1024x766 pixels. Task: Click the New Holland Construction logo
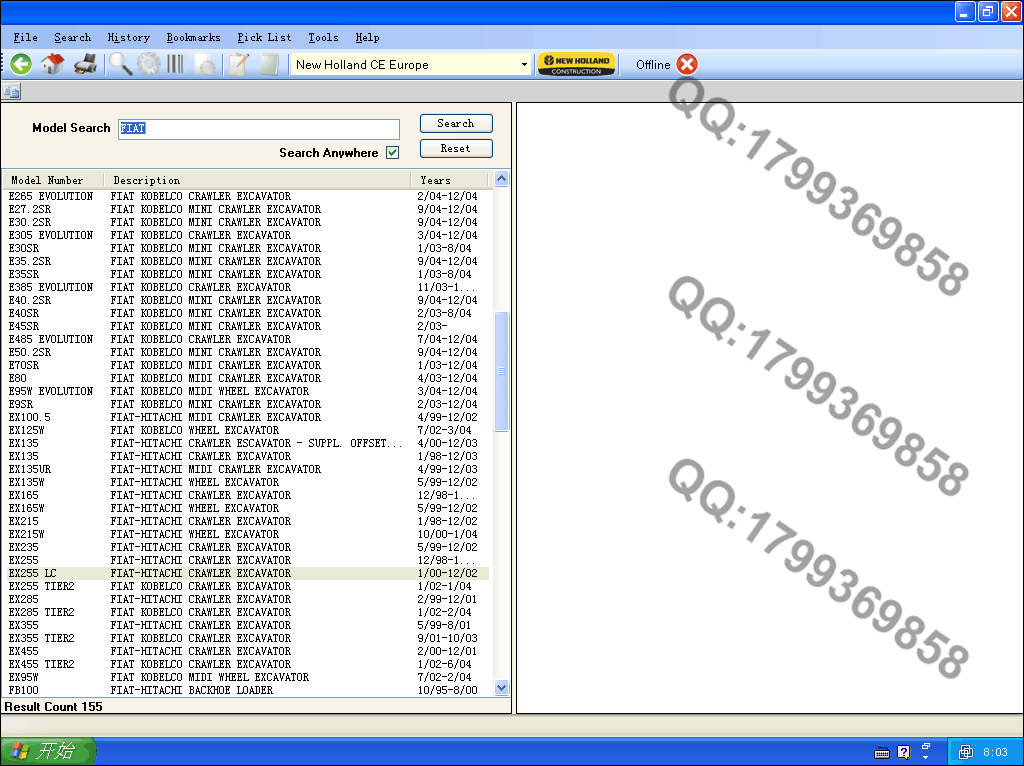[576, 64]
